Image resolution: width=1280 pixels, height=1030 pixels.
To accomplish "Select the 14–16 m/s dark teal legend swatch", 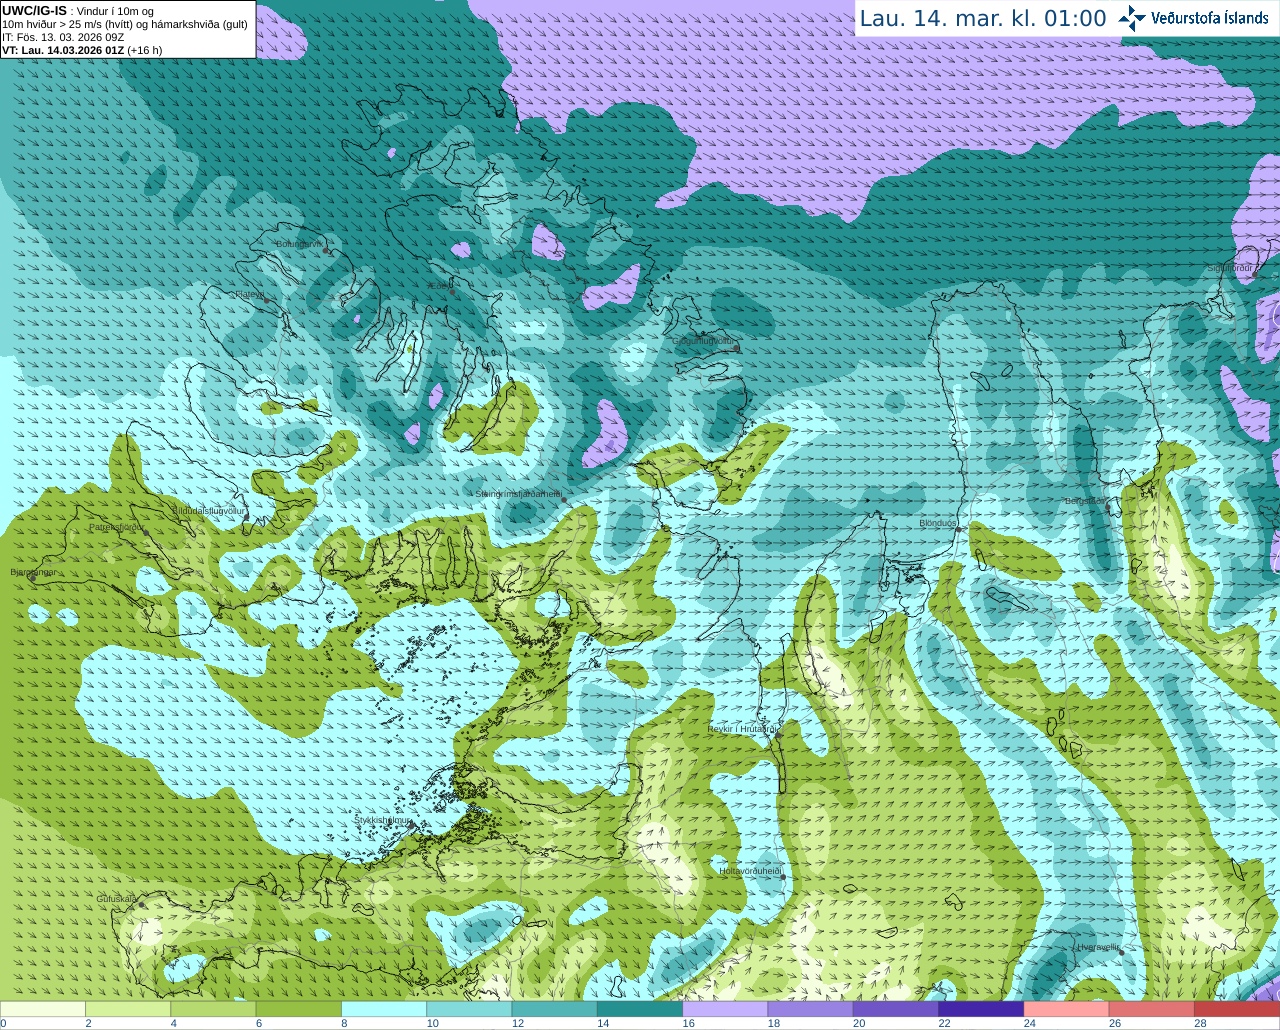I will click(x=640, y=1009).
